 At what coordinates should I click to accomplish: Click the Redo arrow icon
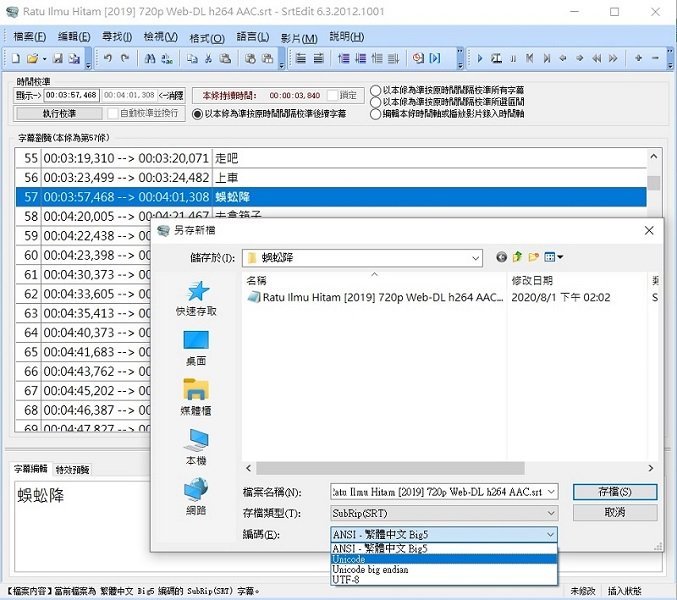(125, 58)
